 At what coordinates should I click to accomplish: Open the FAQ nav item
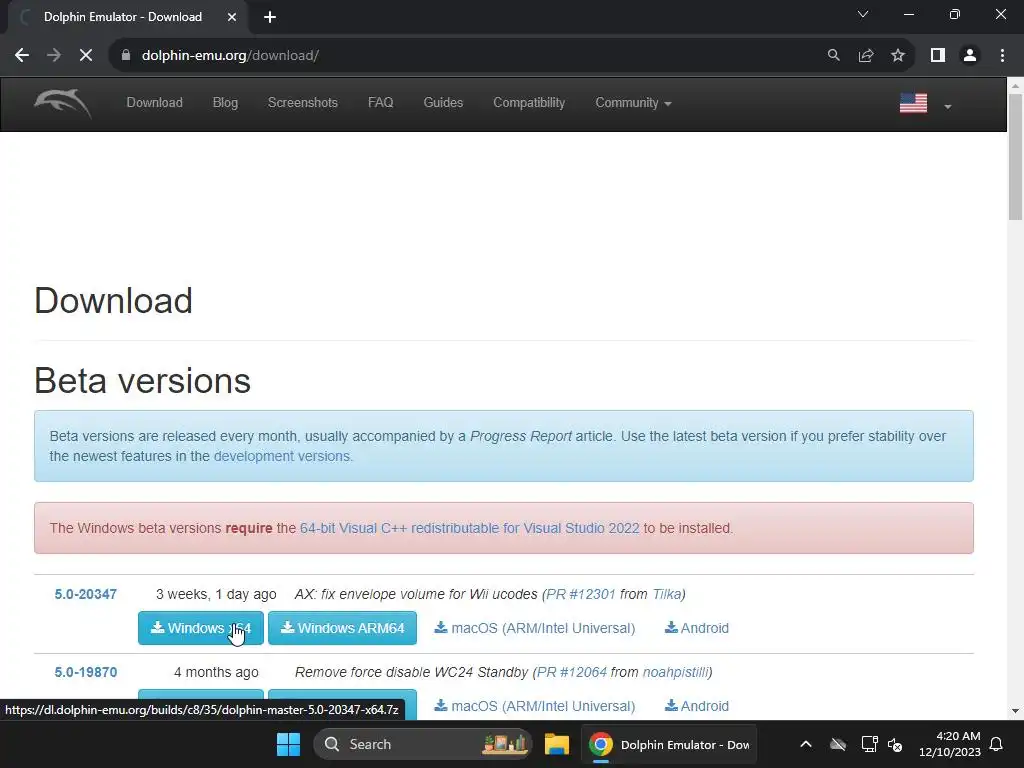point(381,103)
